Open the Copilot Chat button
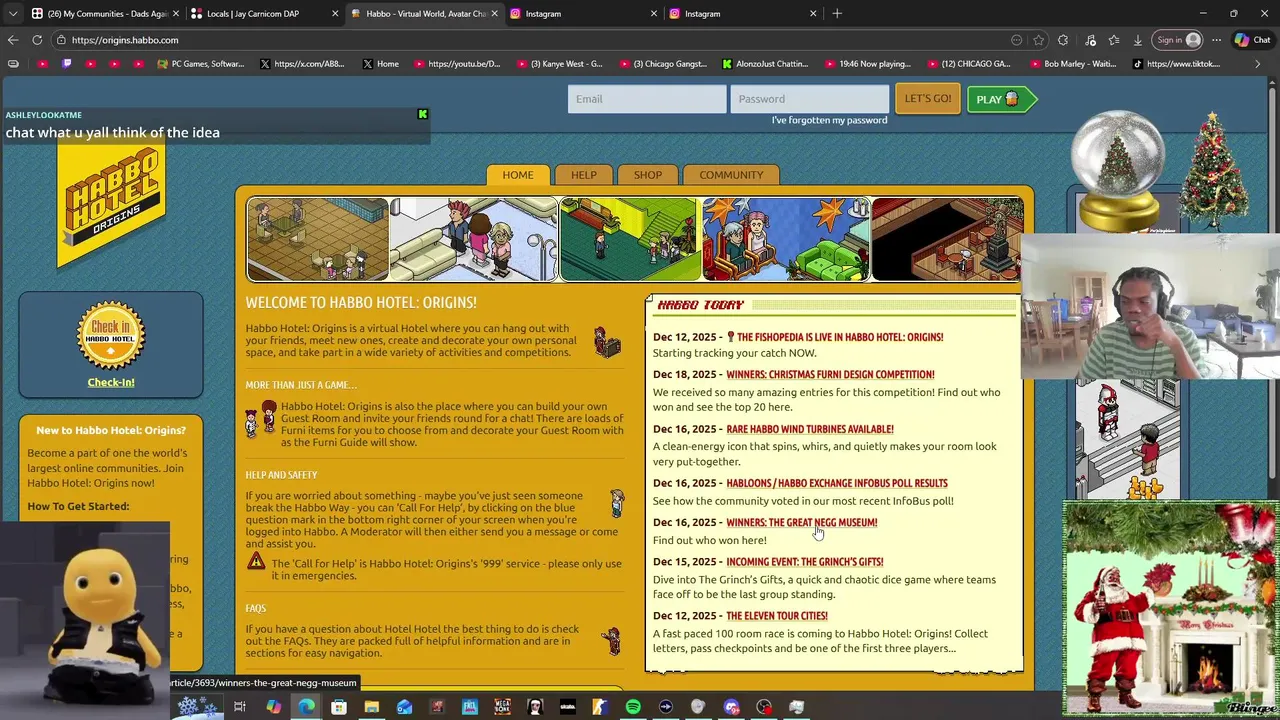The height and width of the screenshot is (720, 1280). pos(1253,40)
